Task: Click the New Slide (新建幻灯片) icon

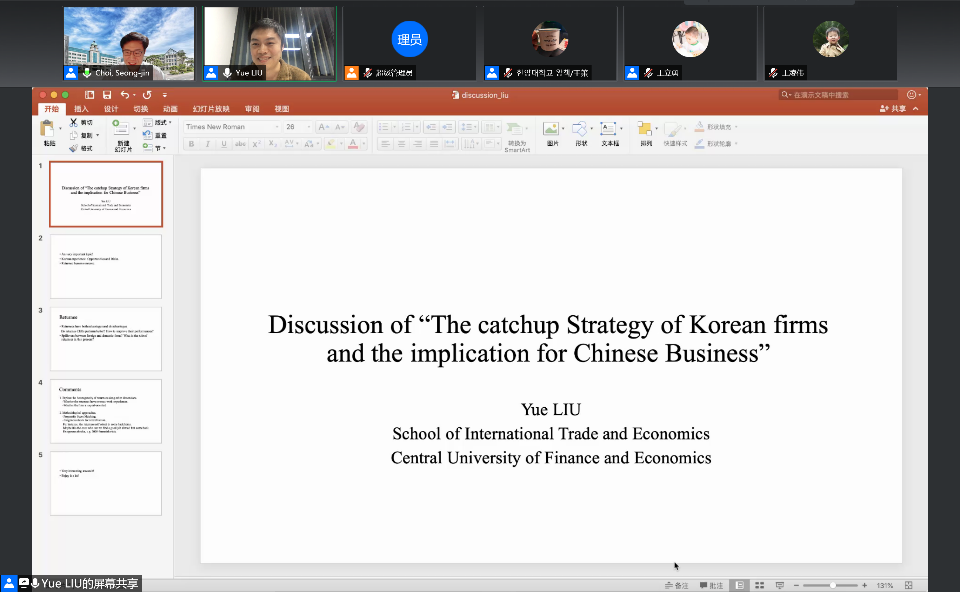Action: coord(121,130)
